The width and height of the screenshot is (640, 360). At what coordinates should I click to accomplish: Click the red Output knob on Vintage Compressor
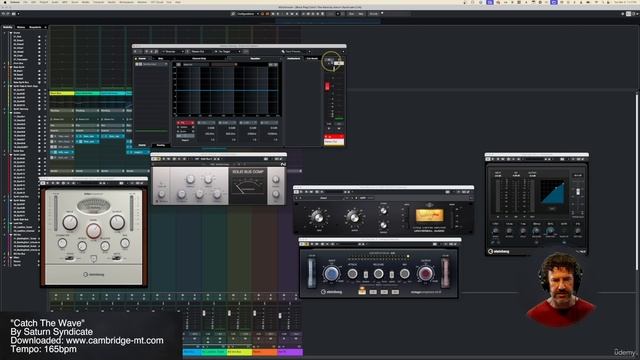425,273
